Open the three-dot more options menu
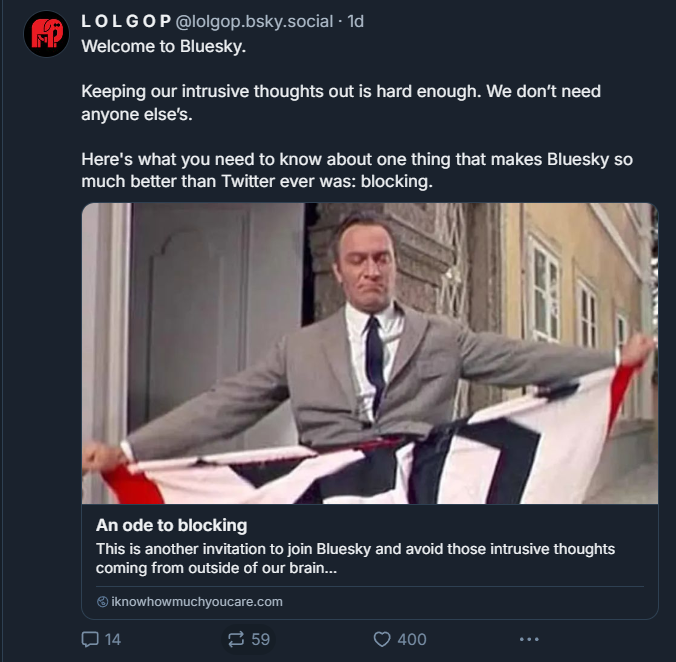This screenshot has width=676, height=662. [x=529, y=639]
